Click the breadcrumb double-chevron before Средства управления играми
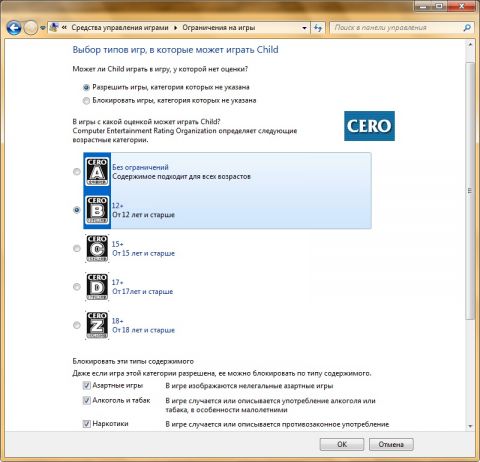The image size is (480, 462). coord(64,28)
